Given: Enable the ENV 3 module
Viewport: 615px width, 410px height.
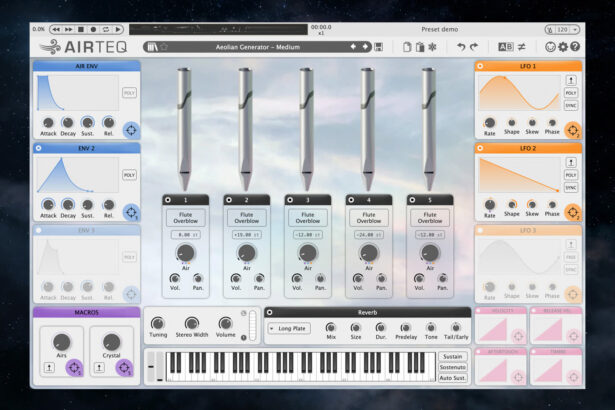Looking at the screenshot, I should 38,230.
